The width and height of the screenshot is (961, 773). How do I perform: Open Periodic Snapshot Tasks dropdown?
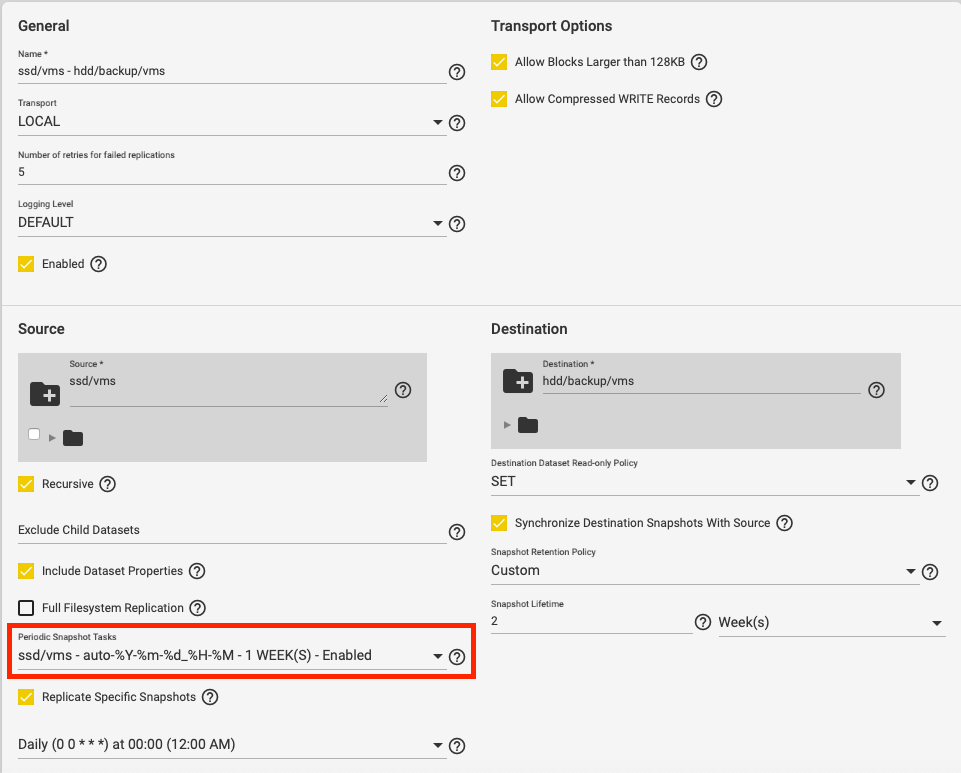pos(231,656)
